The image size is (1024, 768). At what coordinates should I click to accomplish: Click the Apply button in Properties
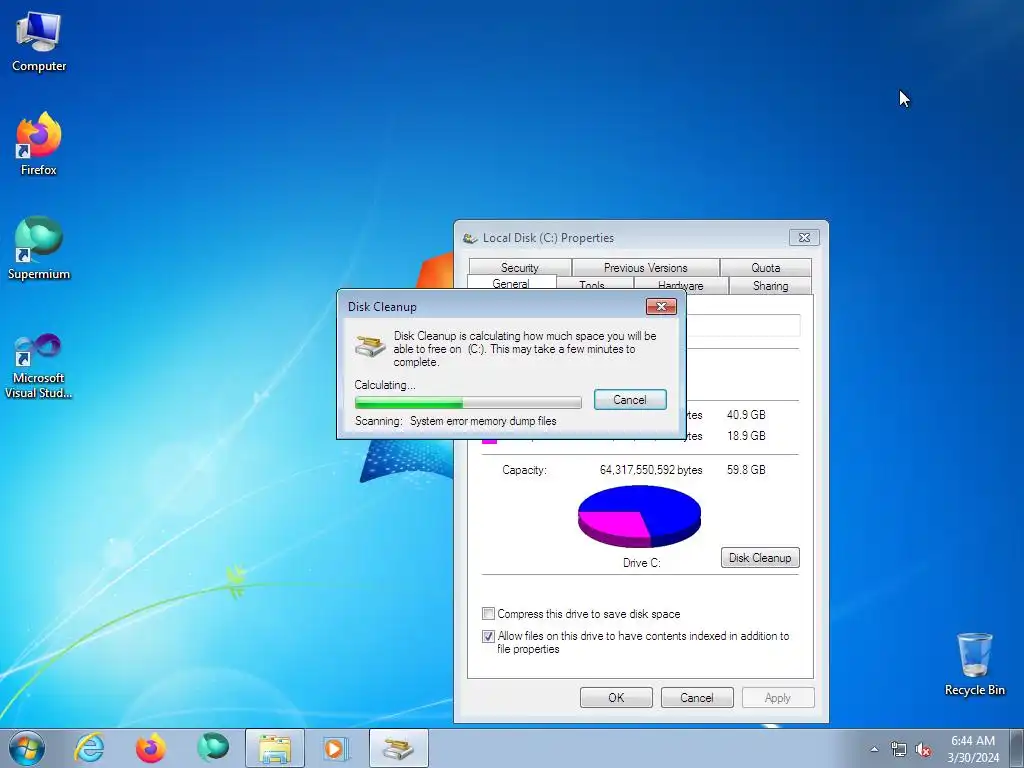[x=778, y=697]
